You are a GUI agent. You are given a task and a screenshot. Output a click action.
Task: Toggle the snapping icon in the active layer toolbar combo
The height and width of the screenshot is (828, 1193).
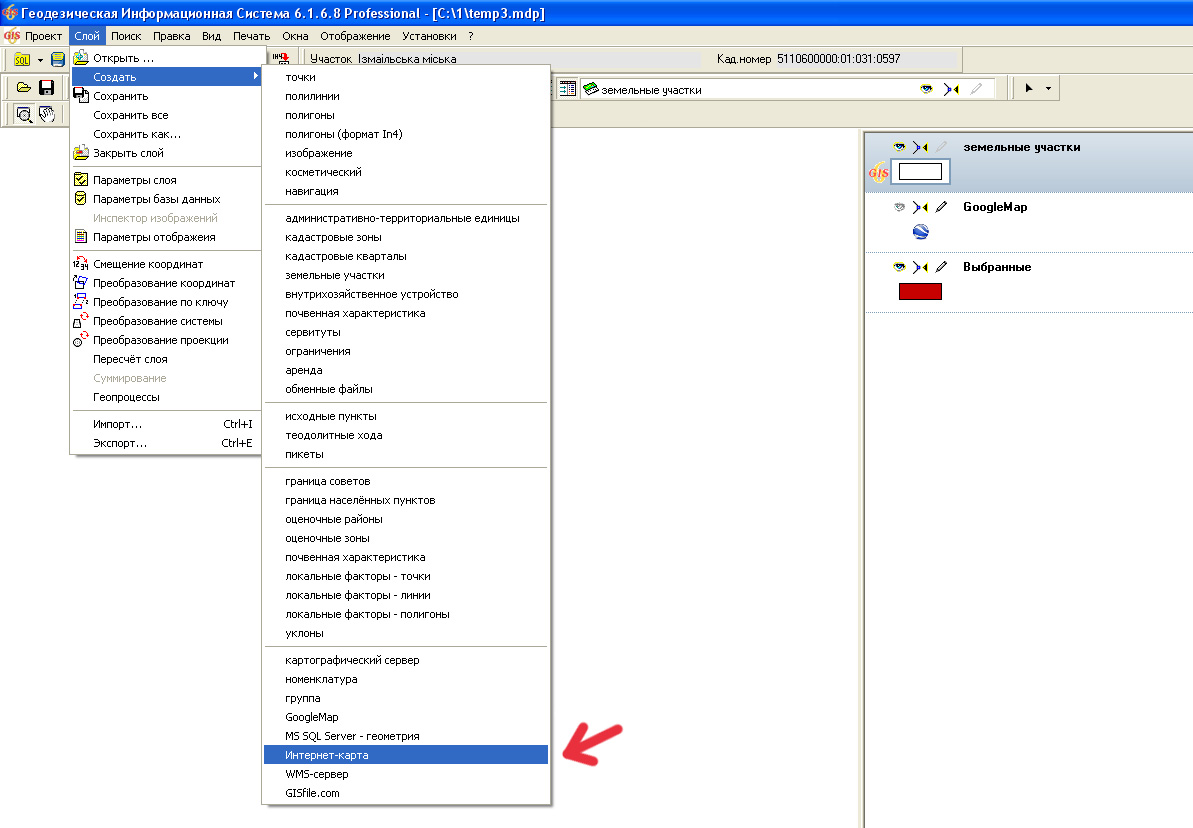coord(951,89)
